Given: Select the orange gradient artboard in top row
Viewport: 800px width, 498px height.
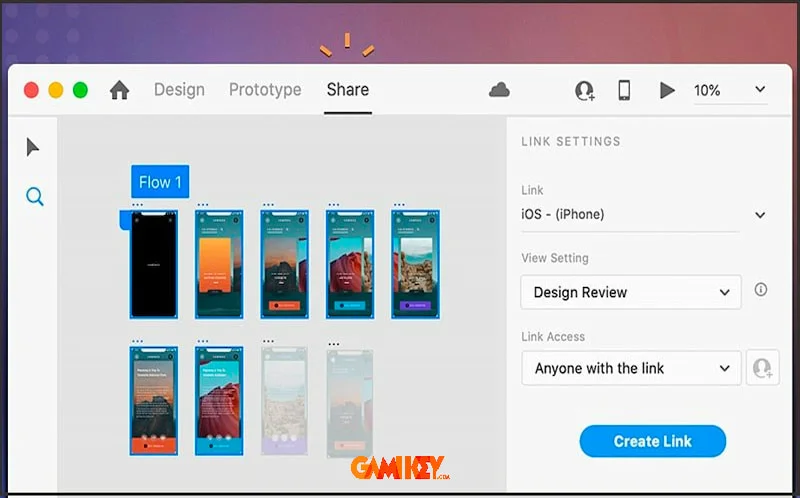Looking at the screenshot, I should [x=219, y=264].
